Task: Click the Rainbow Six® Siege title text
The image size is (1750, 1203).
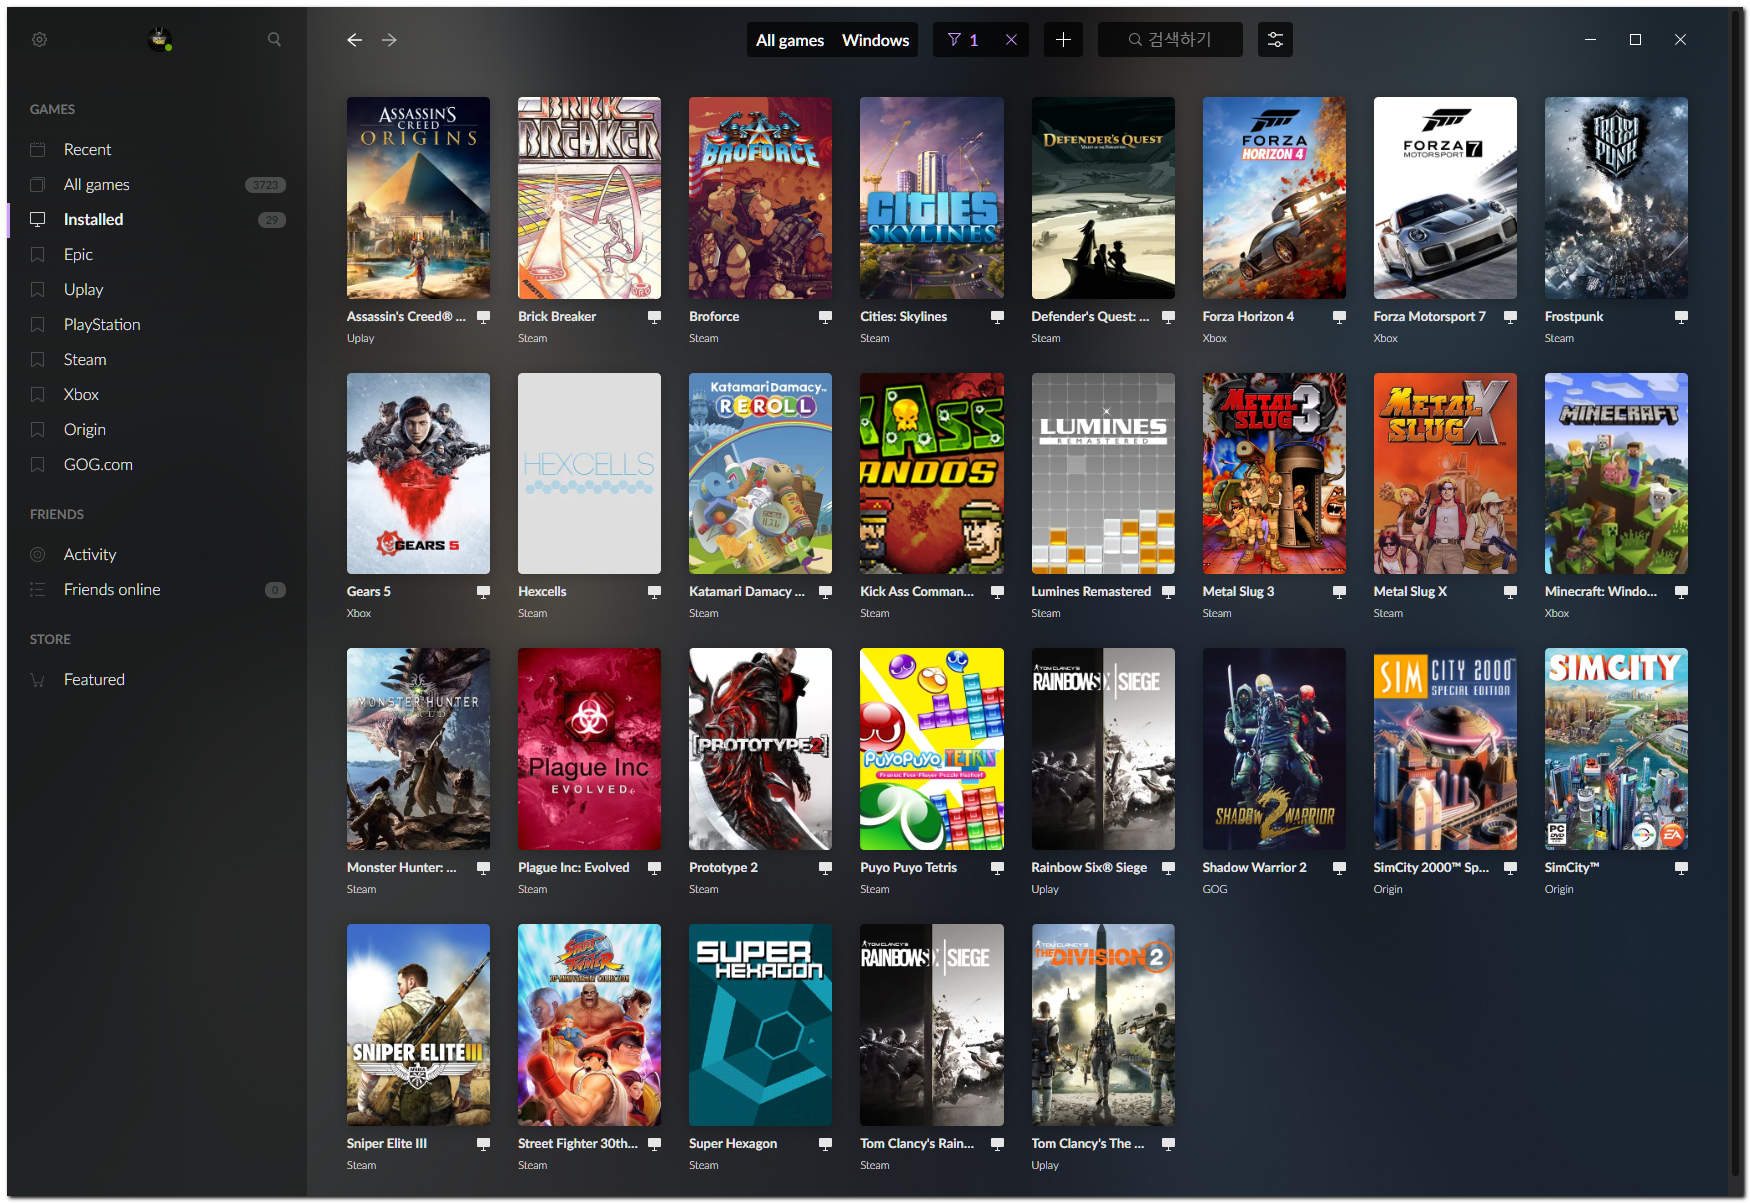Action: 1089,868
